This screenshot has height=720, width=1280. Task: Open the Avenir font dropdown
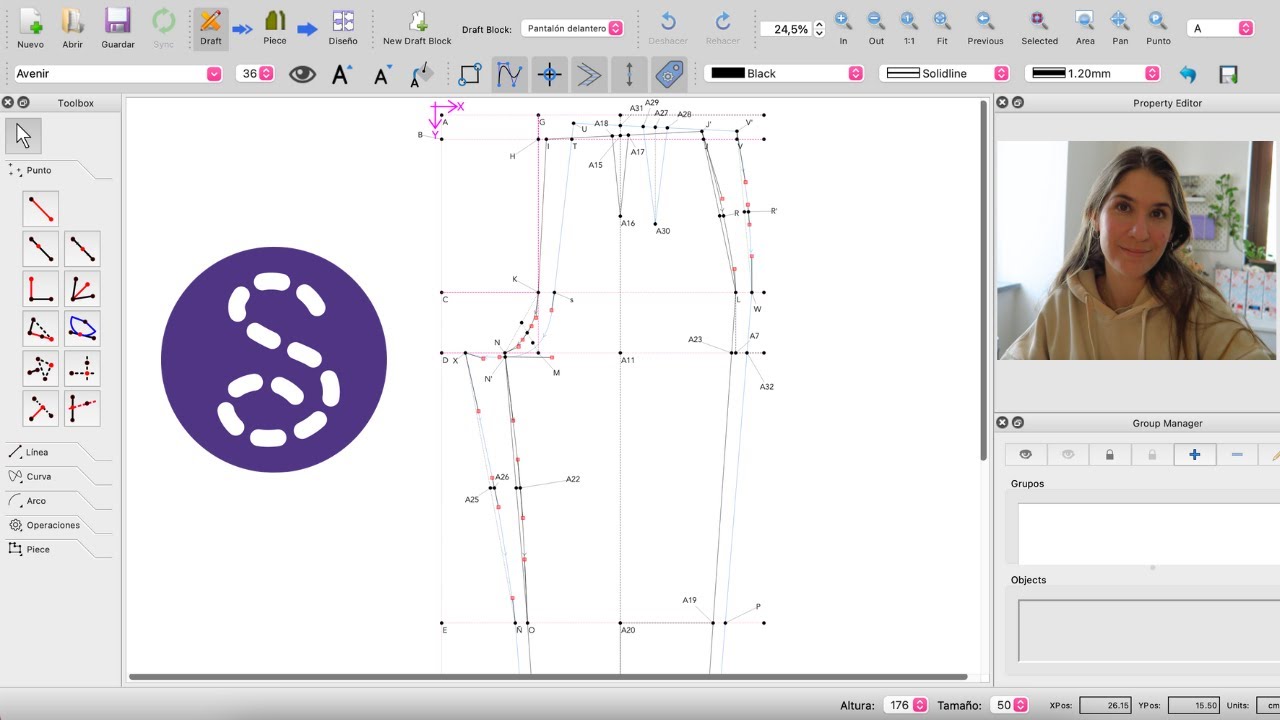tap(116, 74)
